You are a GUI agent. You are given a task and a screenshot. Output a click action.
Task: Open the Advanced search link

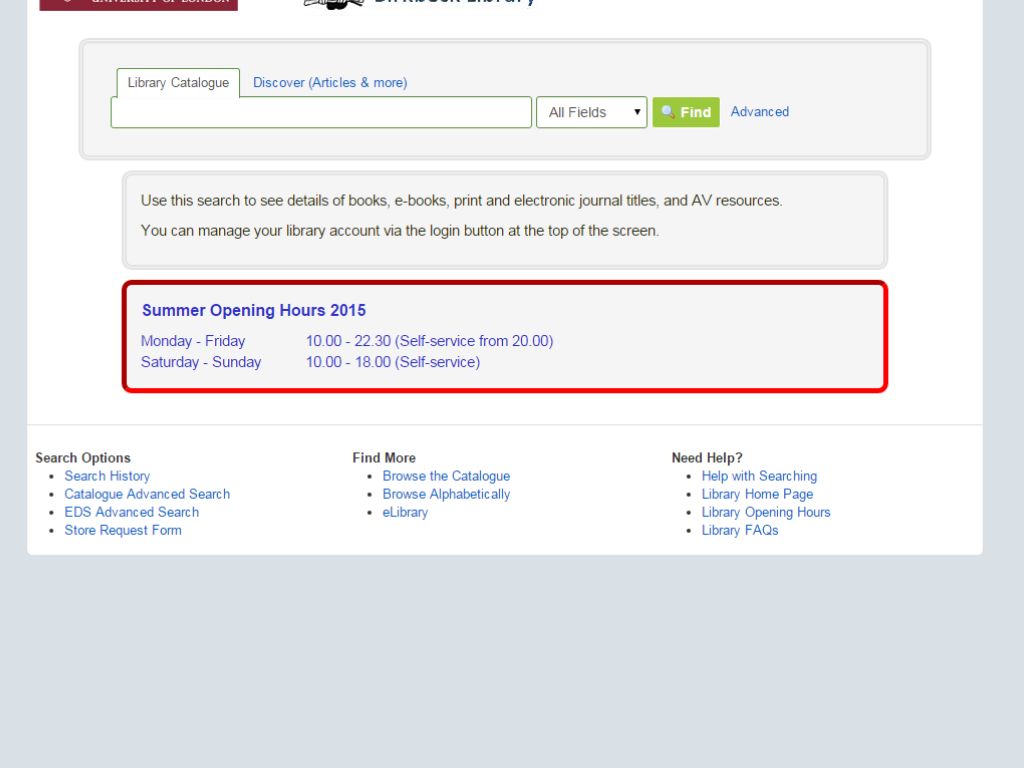tap(759, 112)
